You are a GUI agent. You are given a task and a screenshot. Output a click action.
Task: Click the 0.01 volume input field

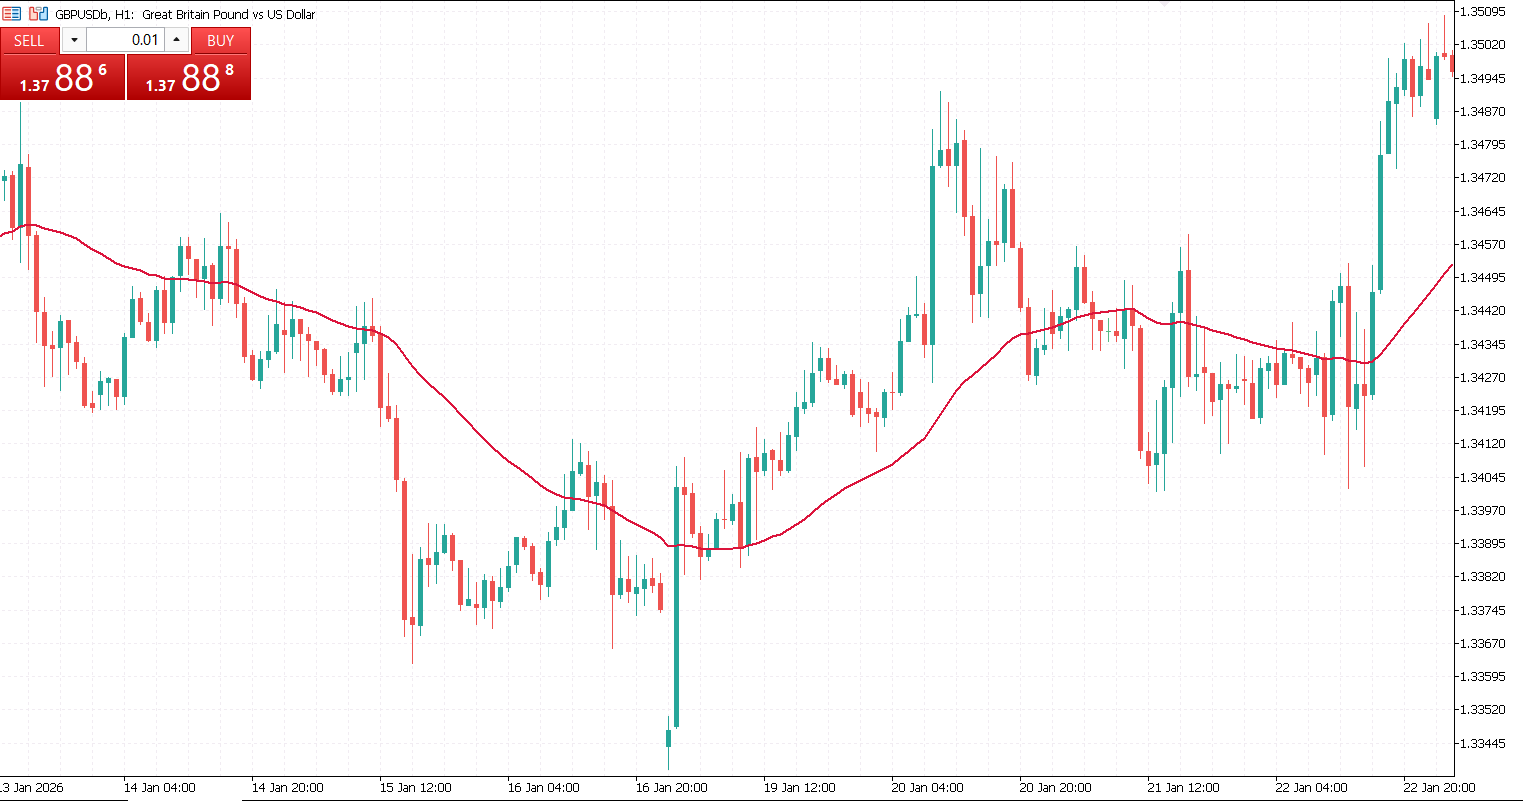click(125, 40)
